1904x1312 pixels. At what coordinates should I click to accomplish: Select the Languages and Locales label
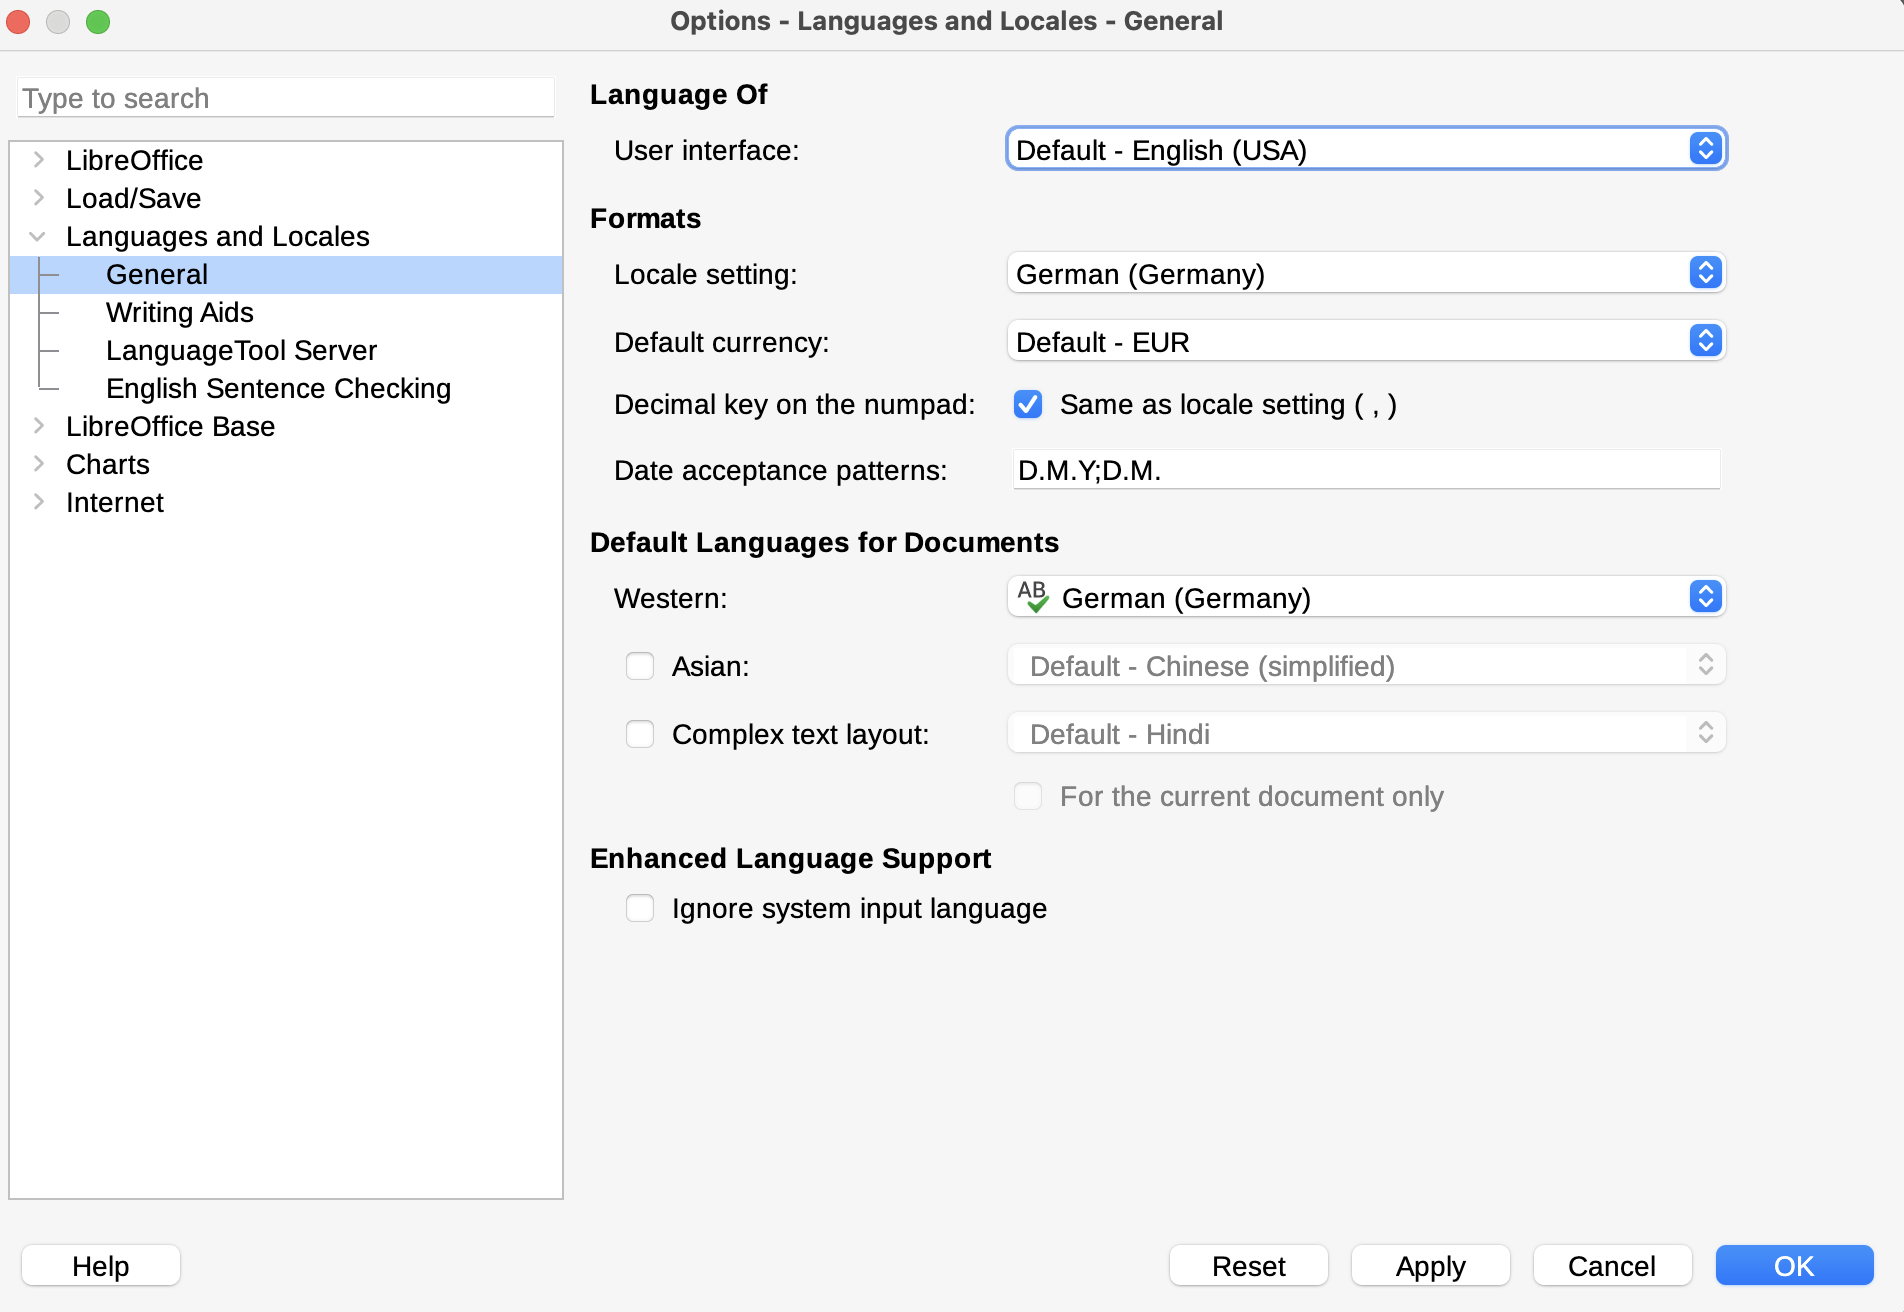click(x=218, y=236)
